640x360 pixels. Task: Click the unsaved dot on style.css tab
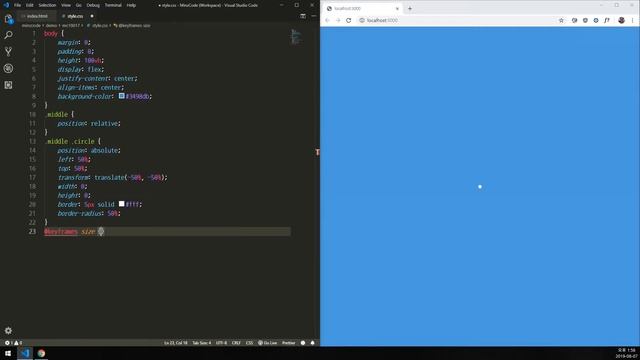pos(92,16)
